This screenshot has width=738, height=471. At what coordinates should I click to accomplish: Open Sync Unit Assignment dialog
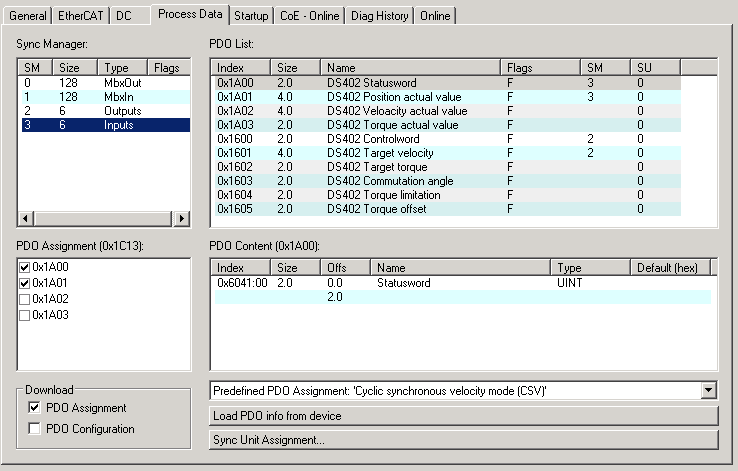(464, 440)
